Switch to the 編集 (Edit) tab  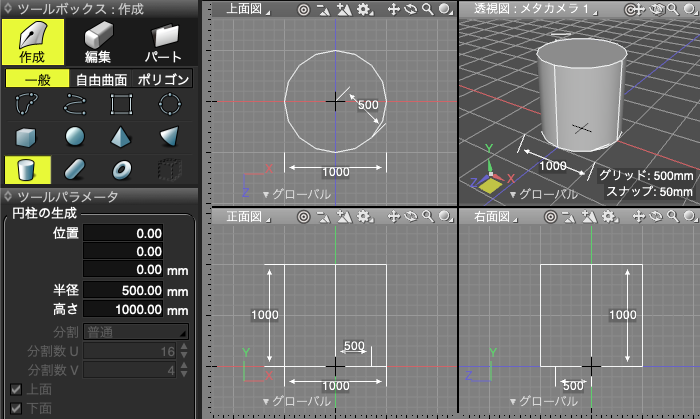(97, 41)
